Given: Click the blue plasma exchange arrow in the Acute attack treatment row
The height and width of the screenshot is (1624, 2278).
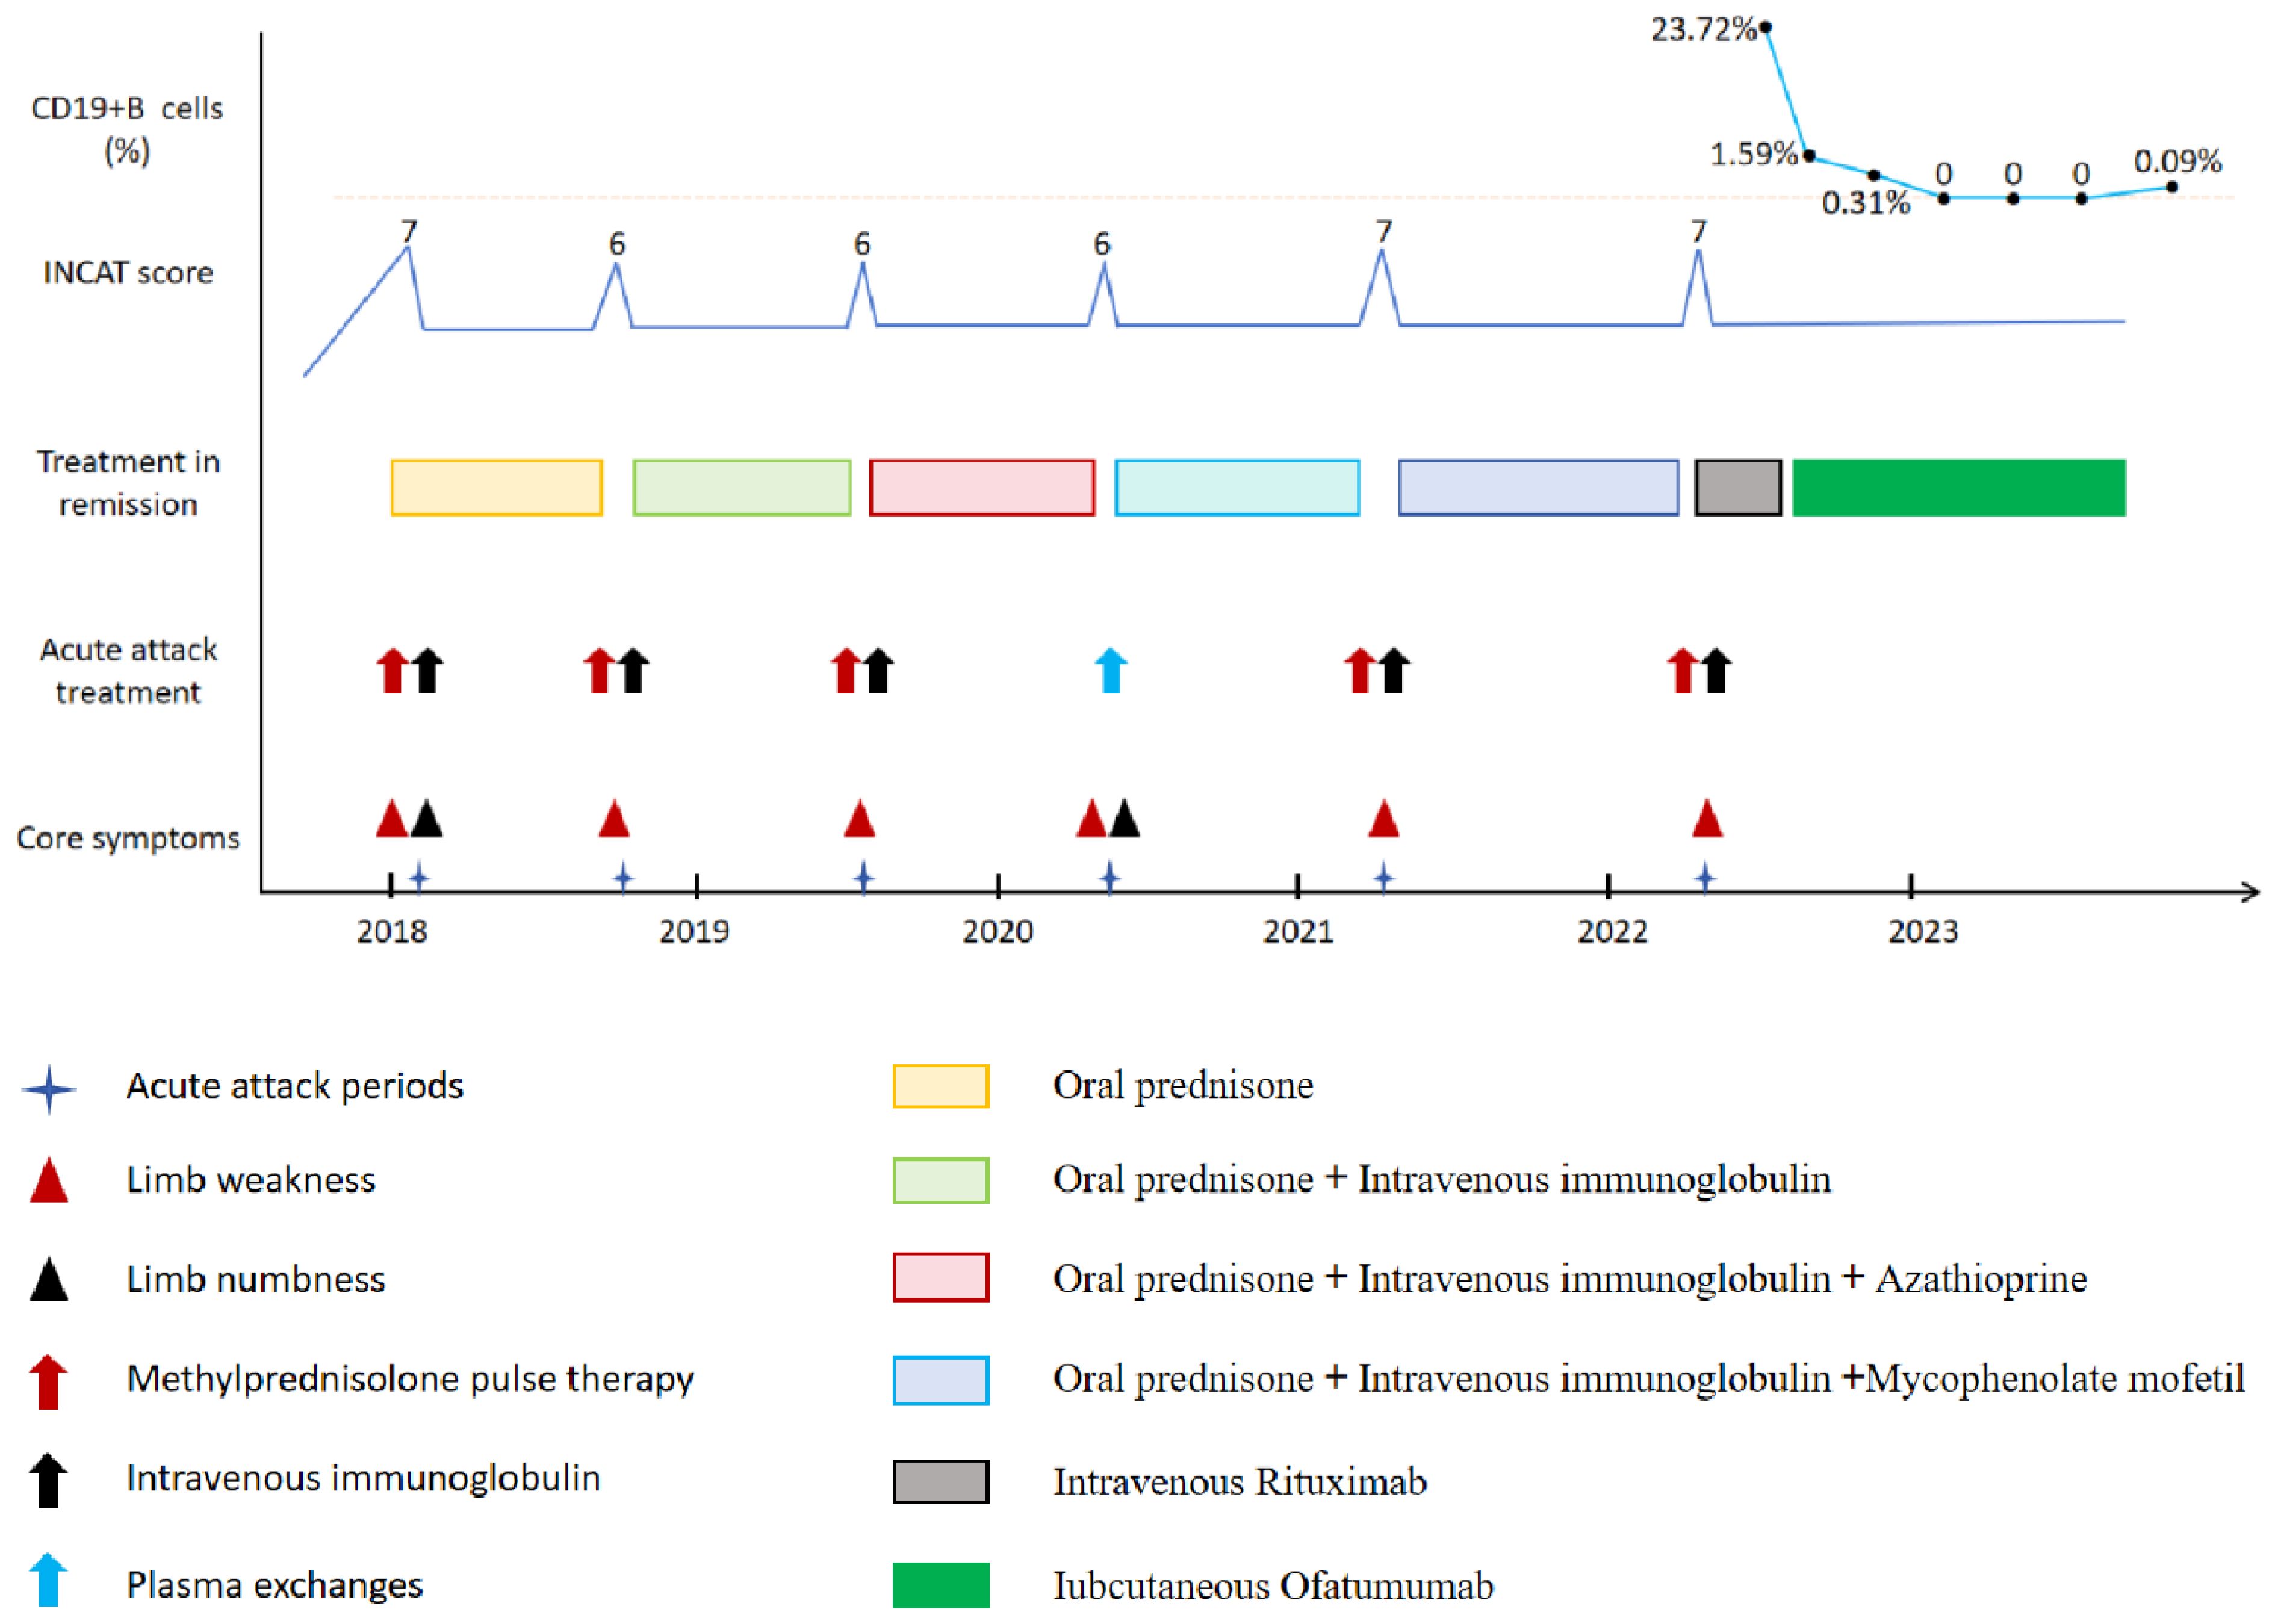Looking at the screenshot, I should (x=1111, y=670).
